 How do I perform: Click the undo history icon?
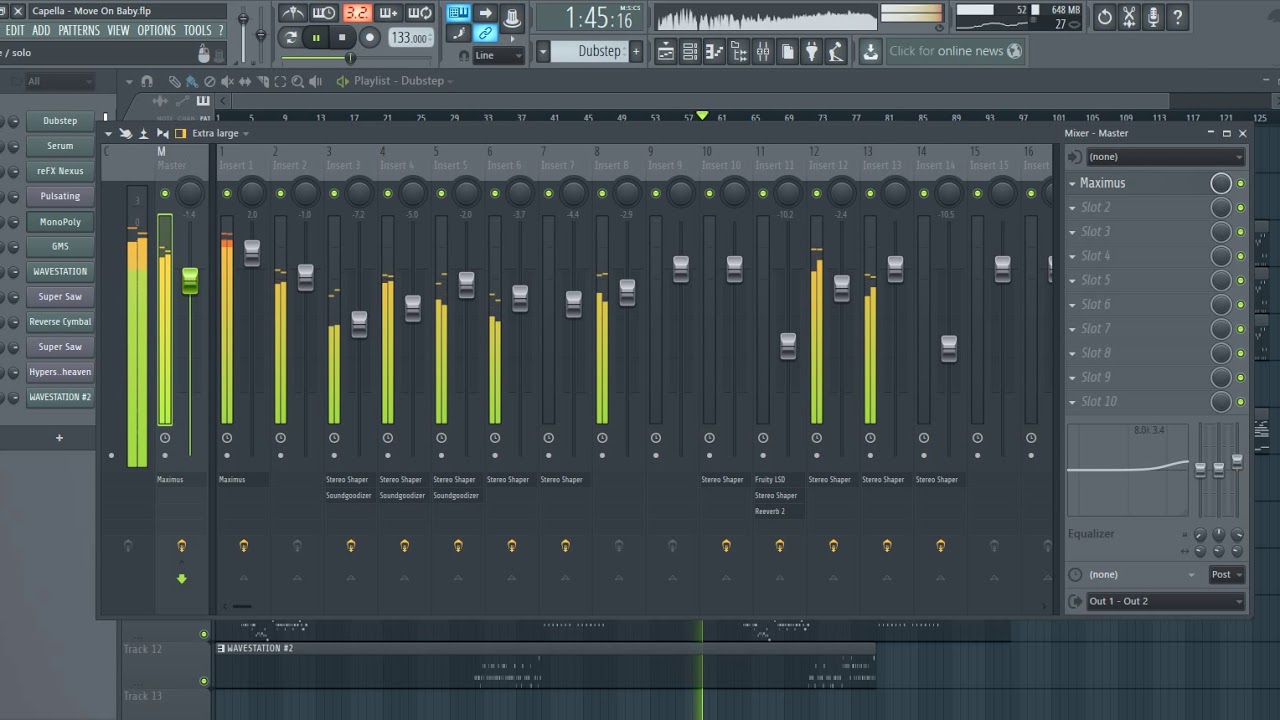(1104, 17)
